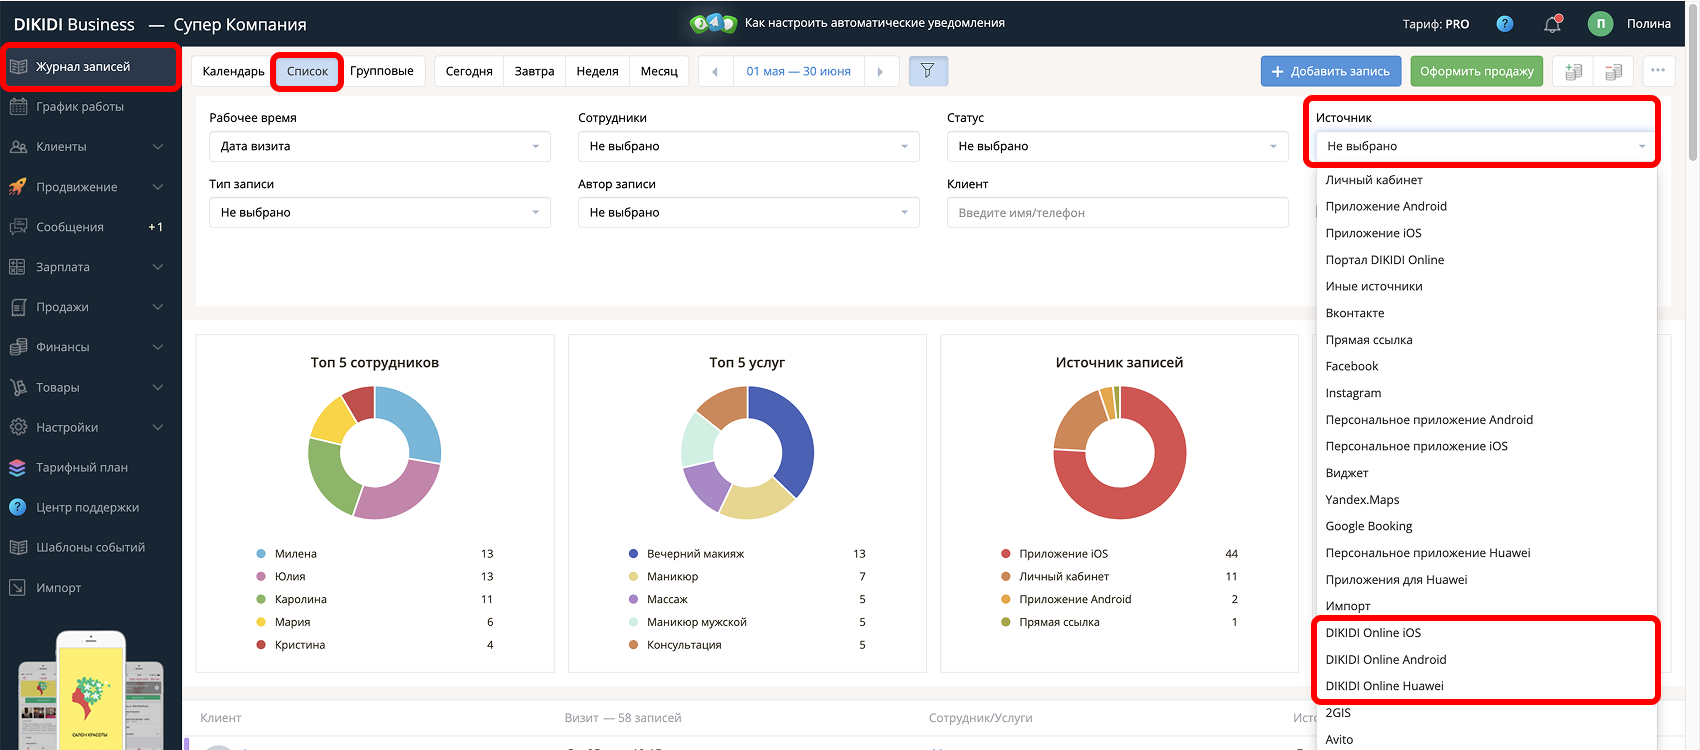Open the notifications bell icon

[x=1552, y=24]
